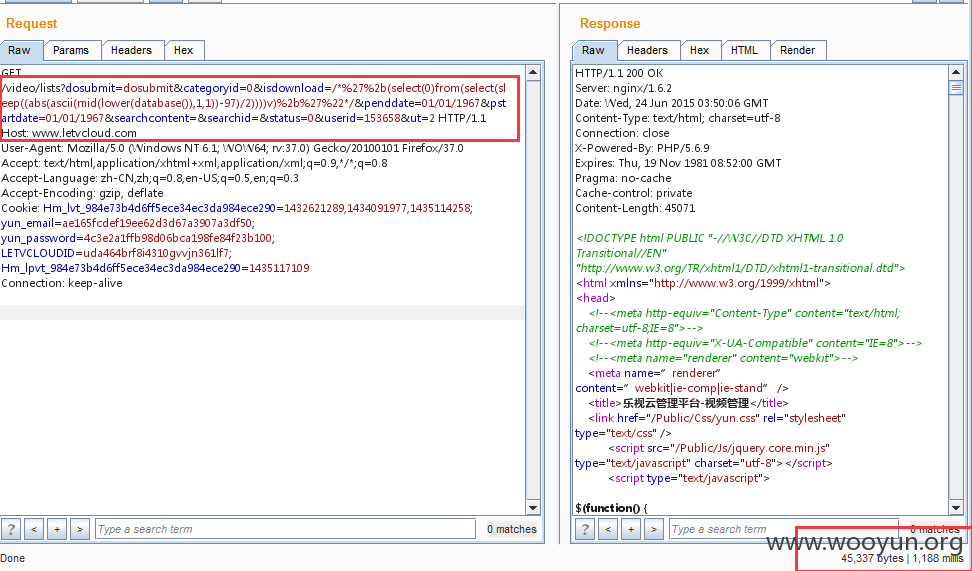972x571 pixels.
Task: Click the 'Done' status bar text
Action: 12,558
